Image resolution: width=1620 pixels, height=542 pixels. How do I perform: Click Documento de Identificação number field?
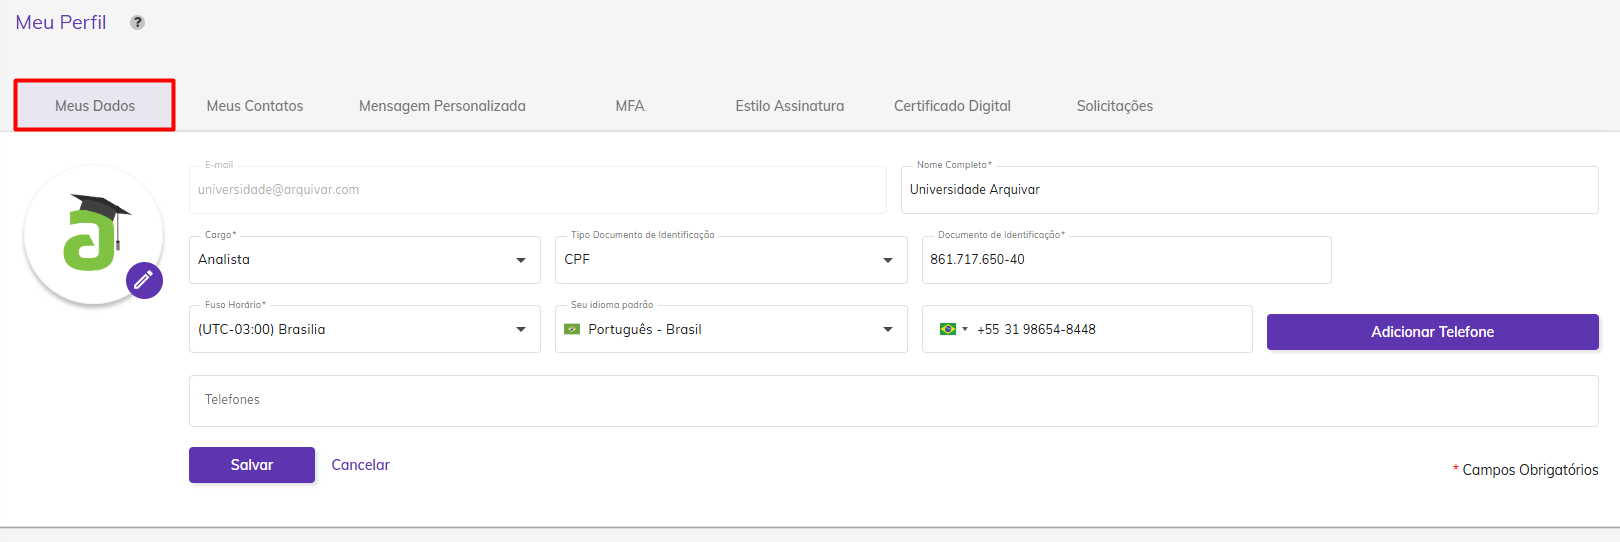click(x=1127, y=260)
